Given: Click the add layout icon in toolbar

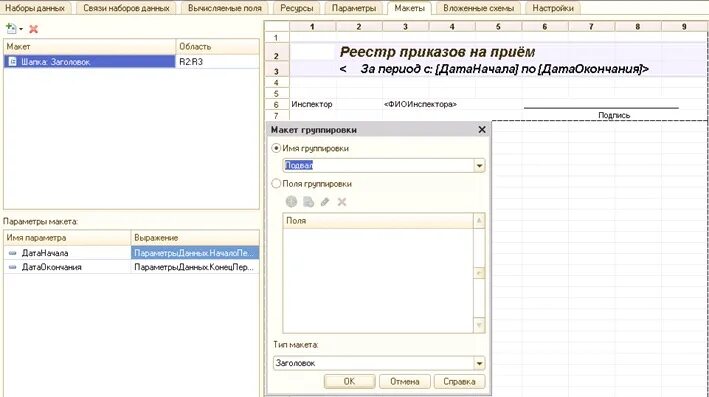Looking at the screenshot, I should click(11, 28).
